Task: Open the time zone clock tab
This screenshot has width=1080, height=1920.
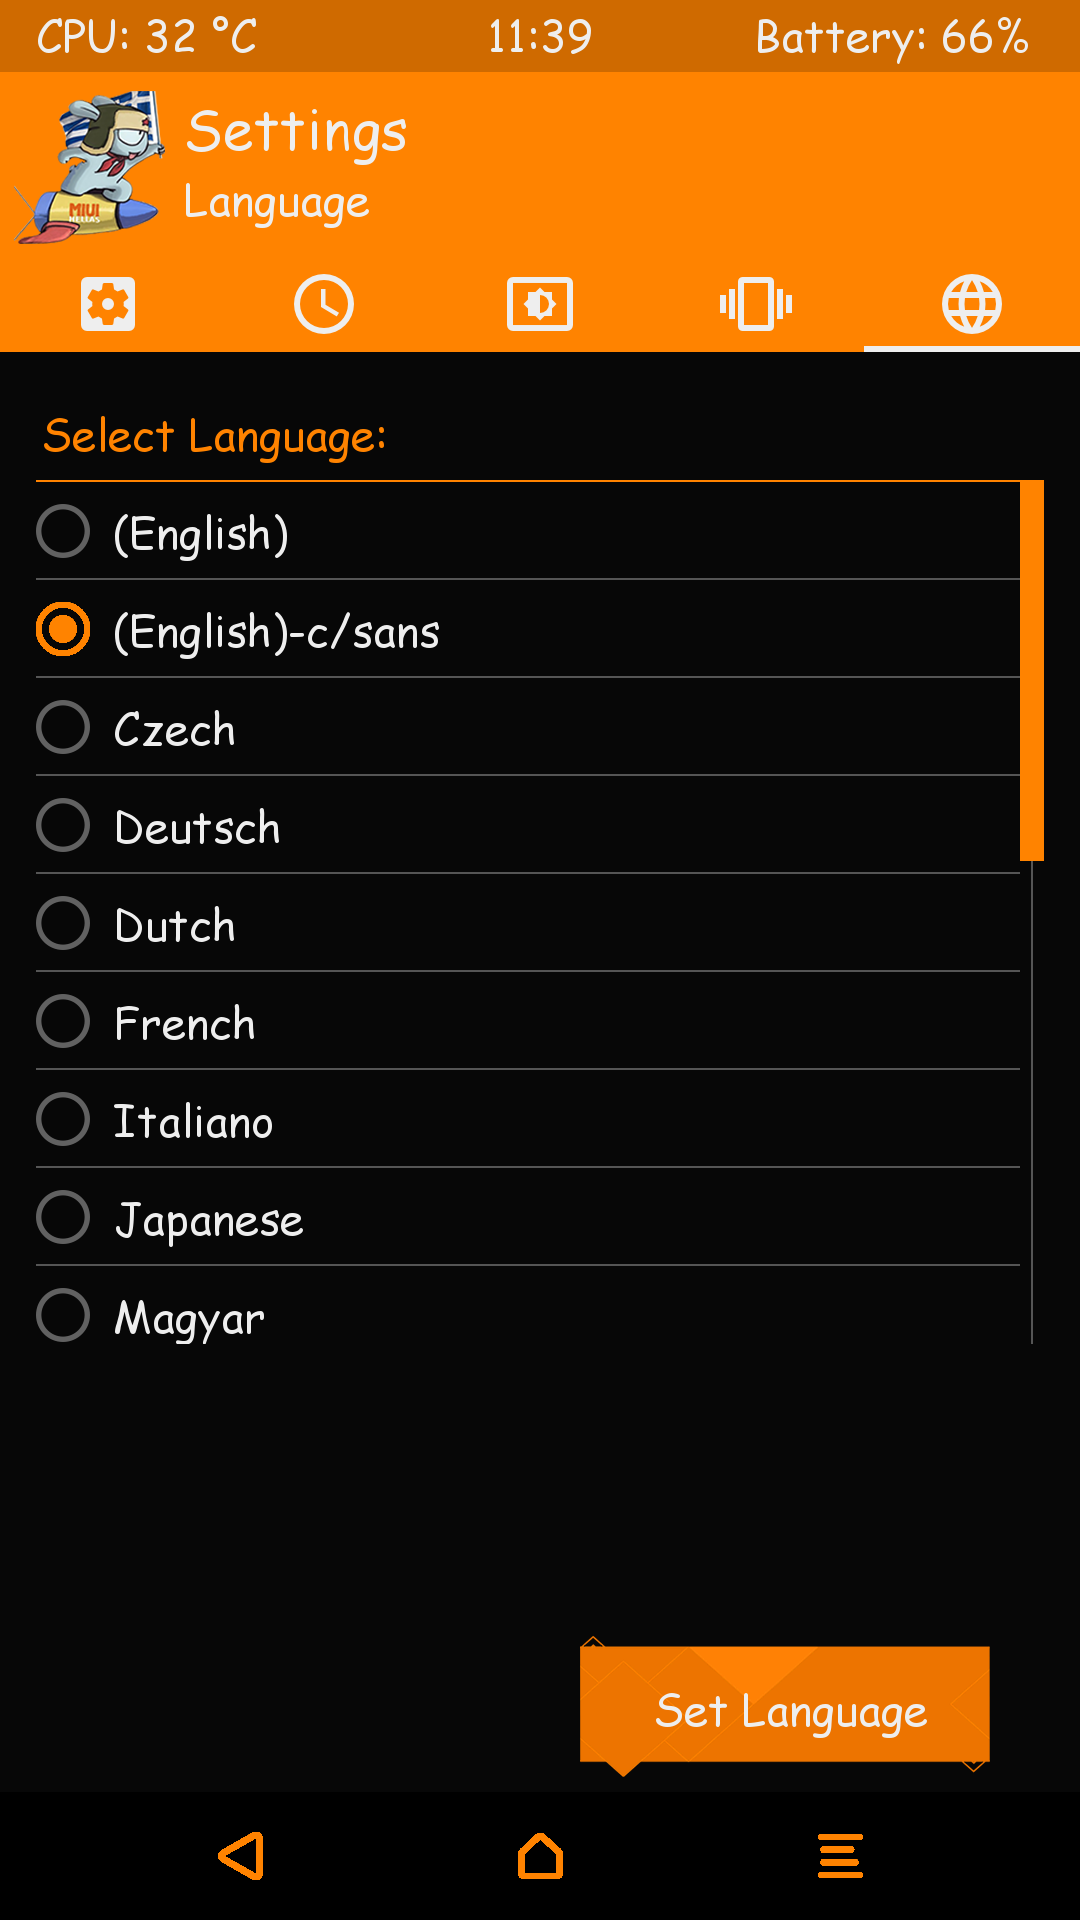Action: [324, 304]
